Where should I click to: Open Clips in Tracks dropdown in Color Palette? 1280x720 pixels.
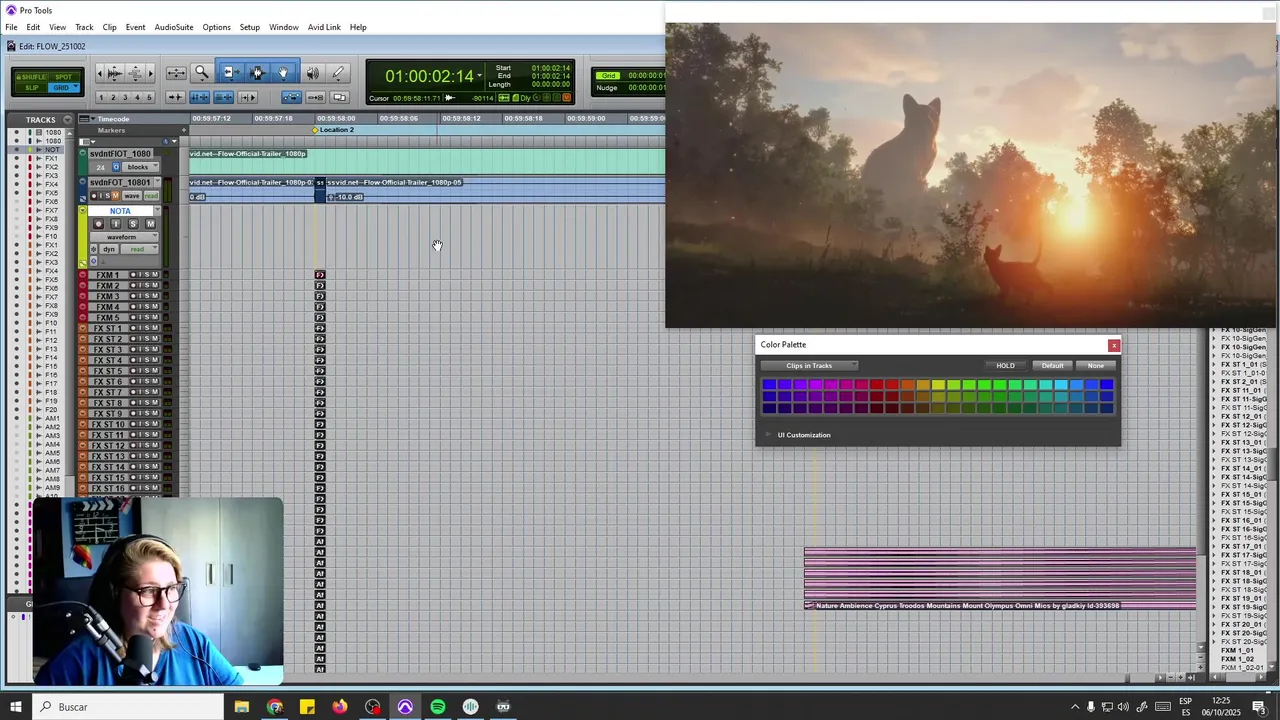(809, 366)
